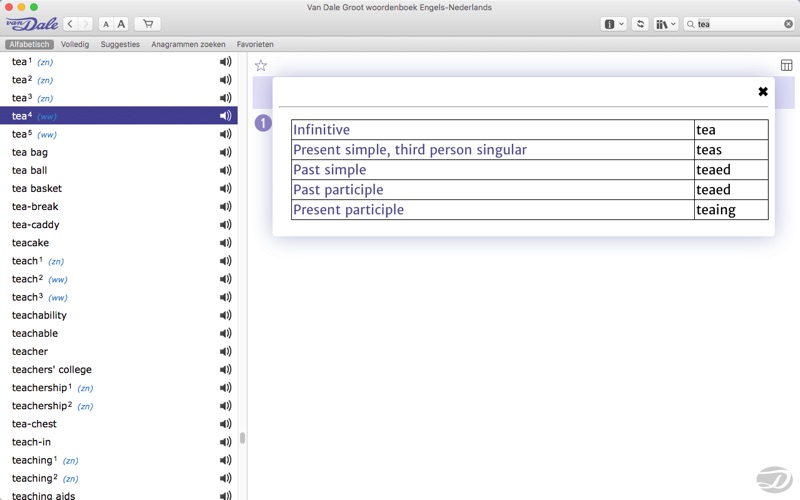
Task: Toggle the table layout icon at right
Action: point(786,65)
